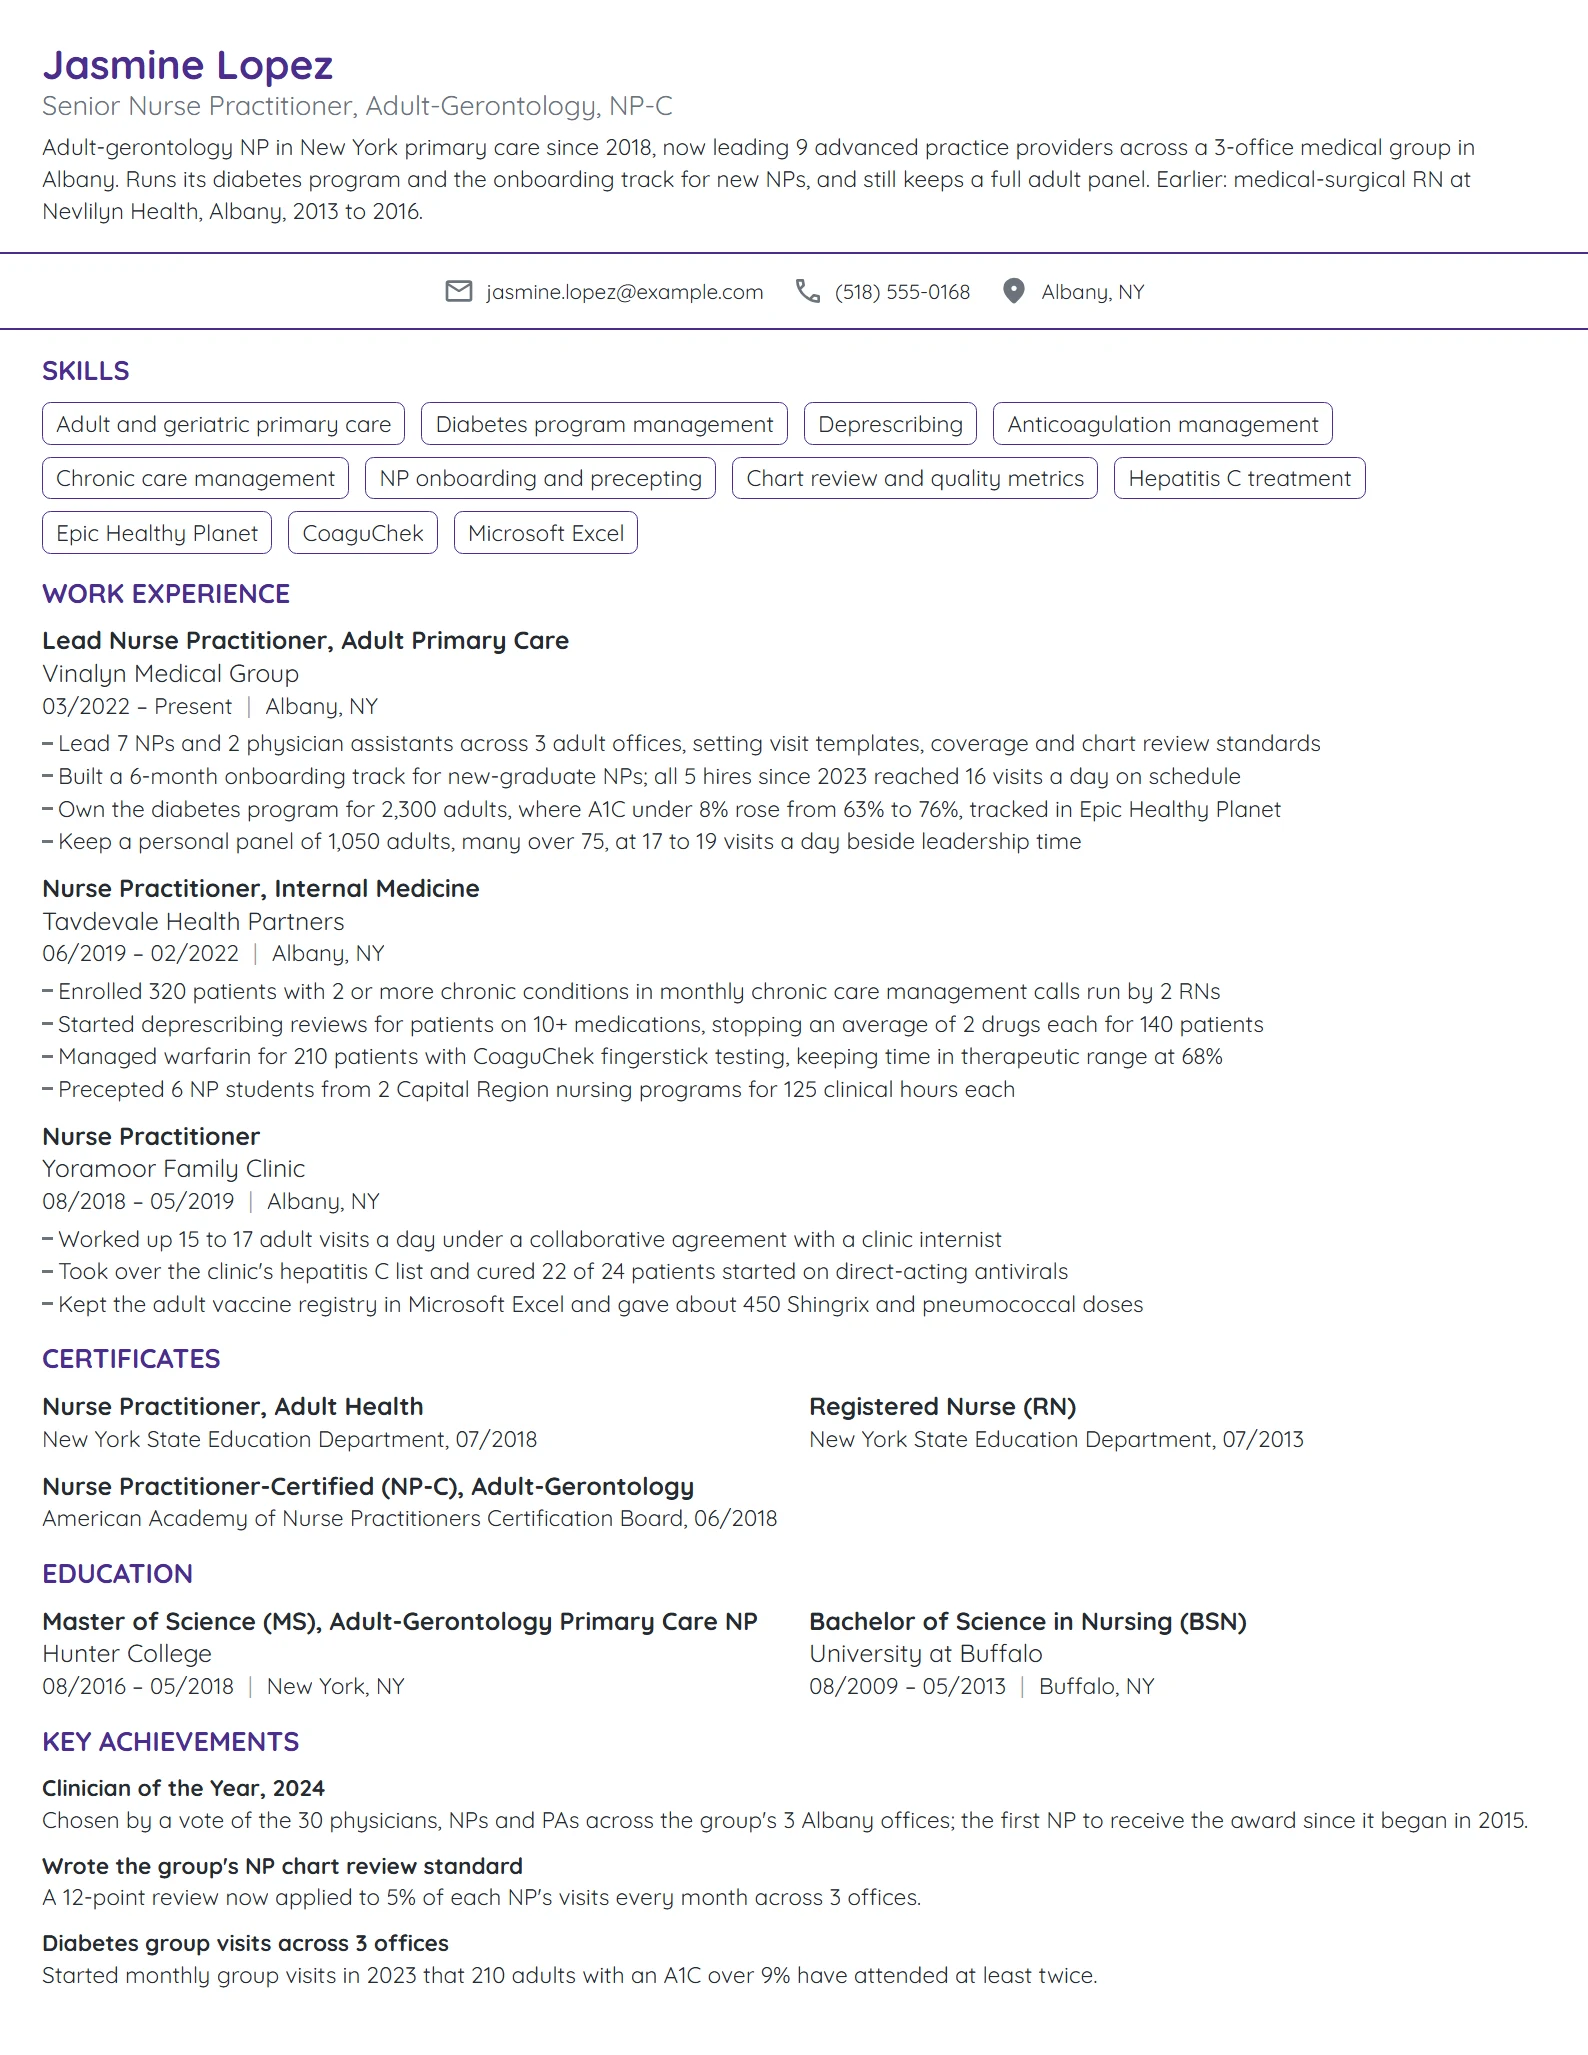Click the CERTIFICATES section heading
The height and width of the screenshot is (2055, 1588).
click(131, 1359)
